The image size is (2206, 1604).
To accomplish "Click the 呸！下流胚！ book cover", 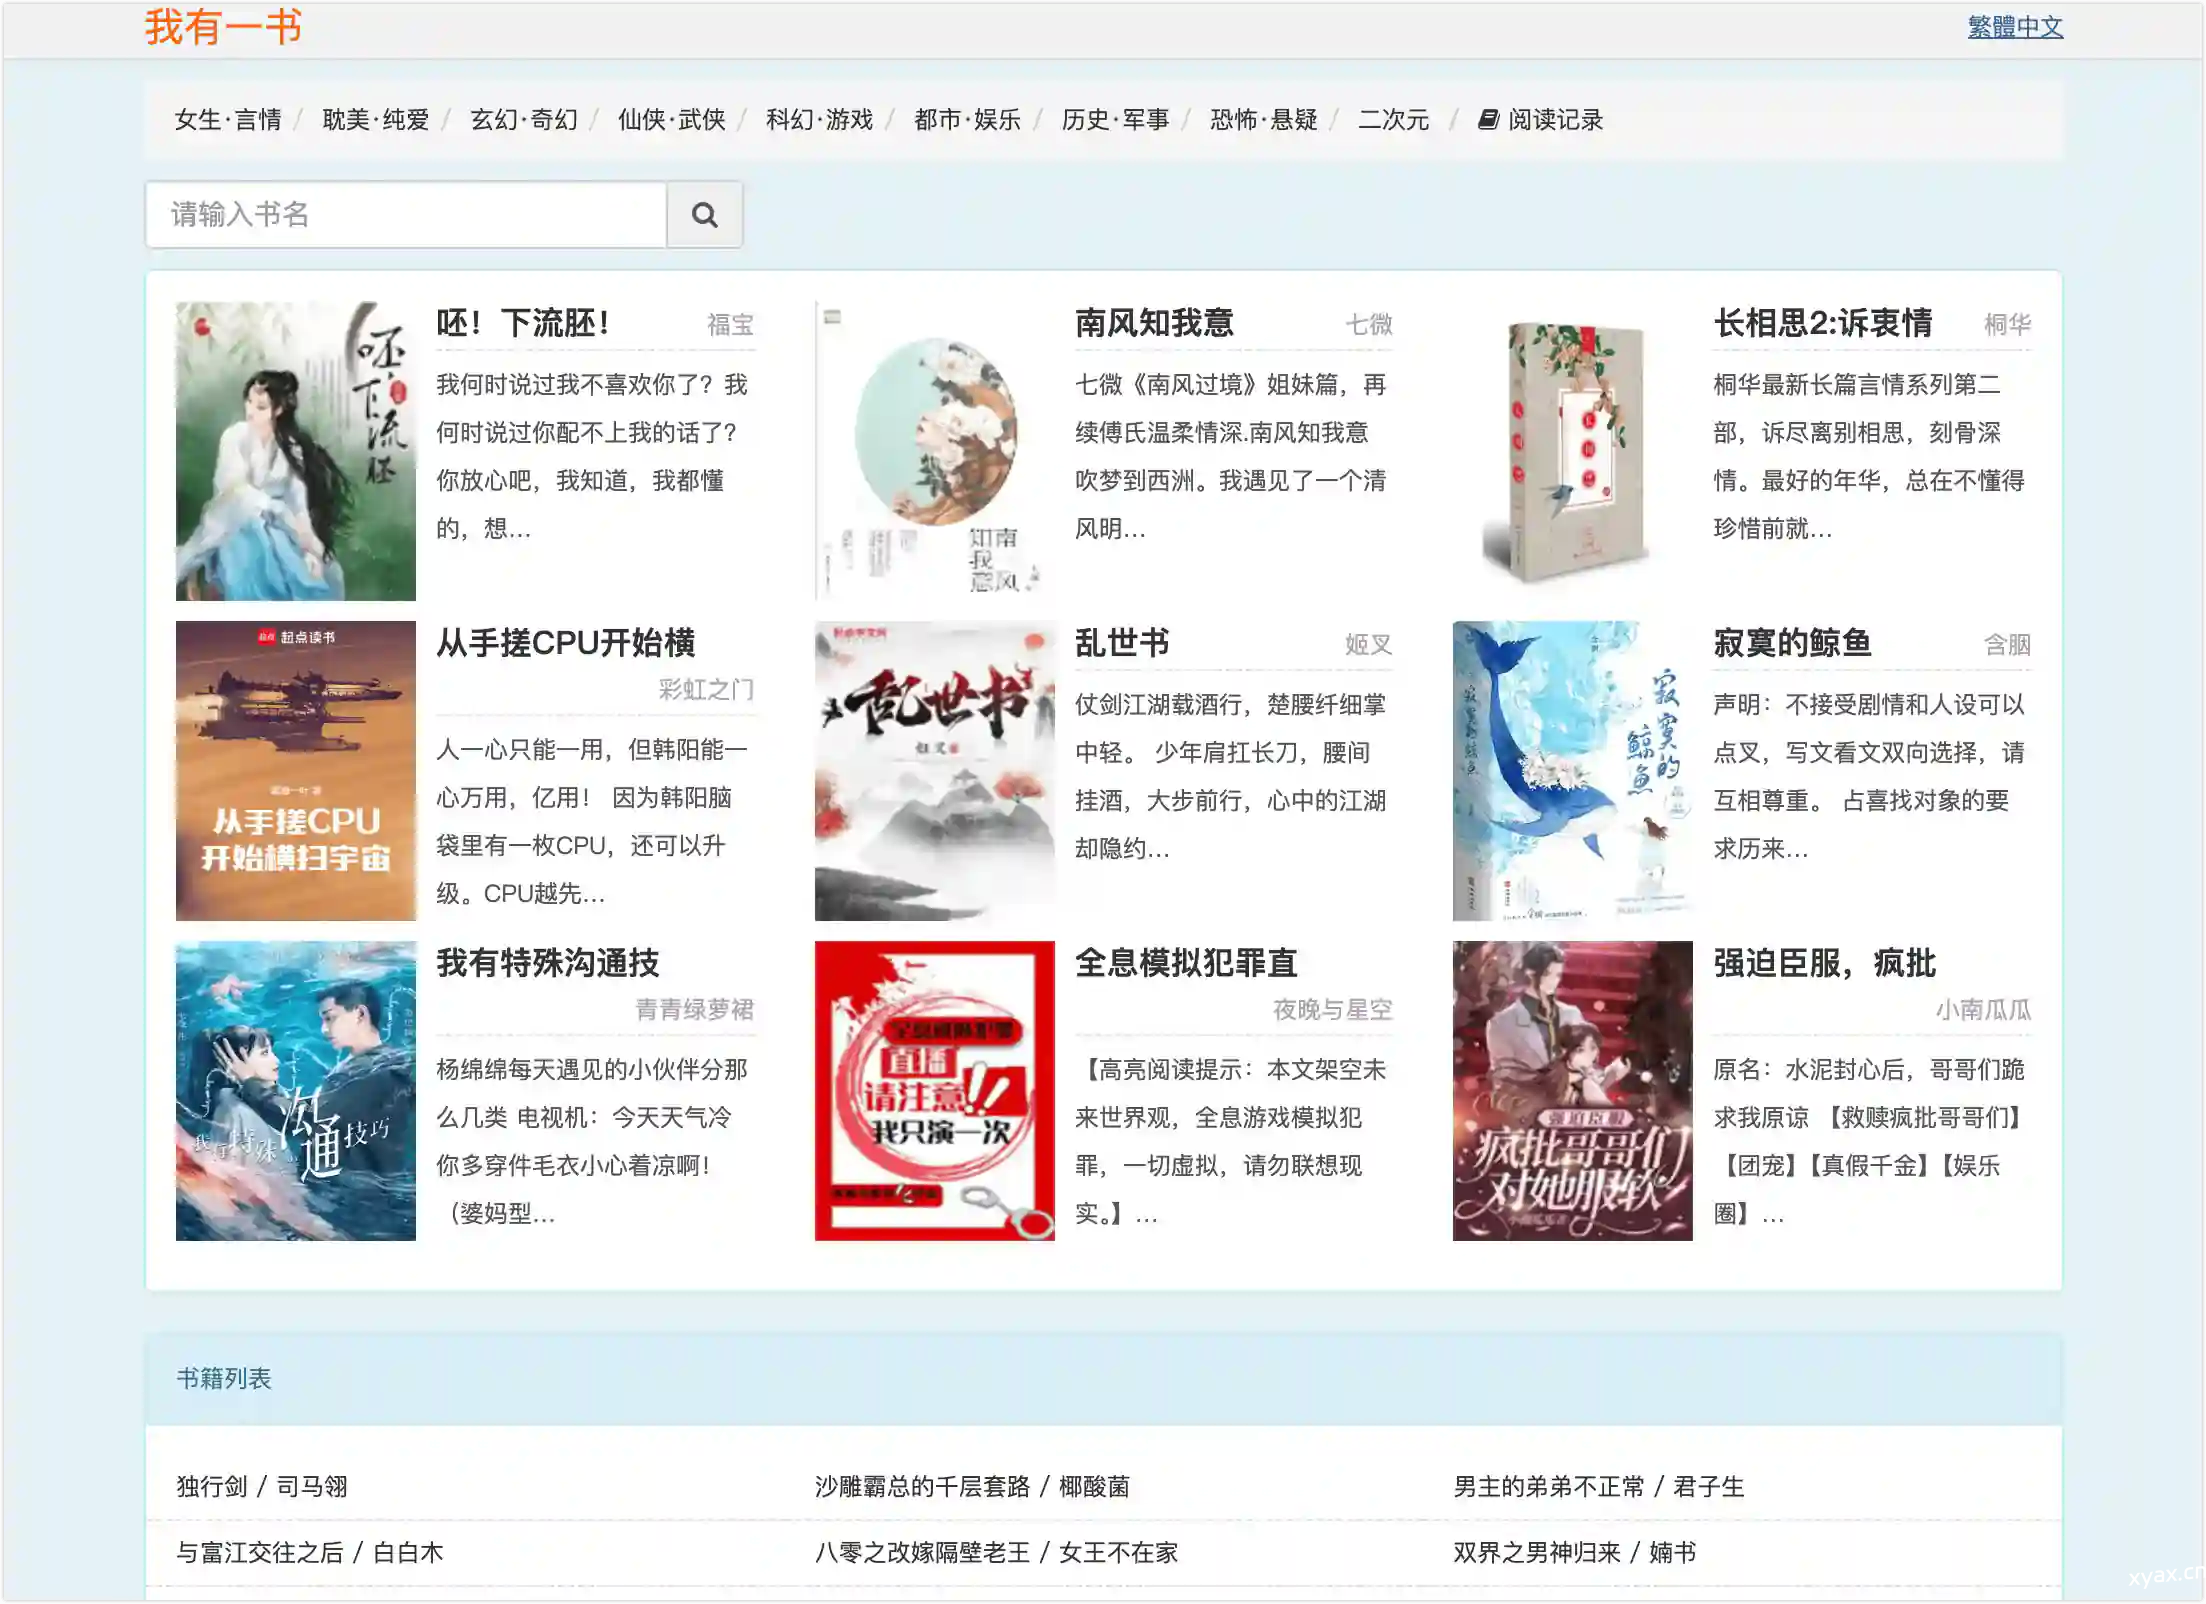I will [x=295, y=451].
